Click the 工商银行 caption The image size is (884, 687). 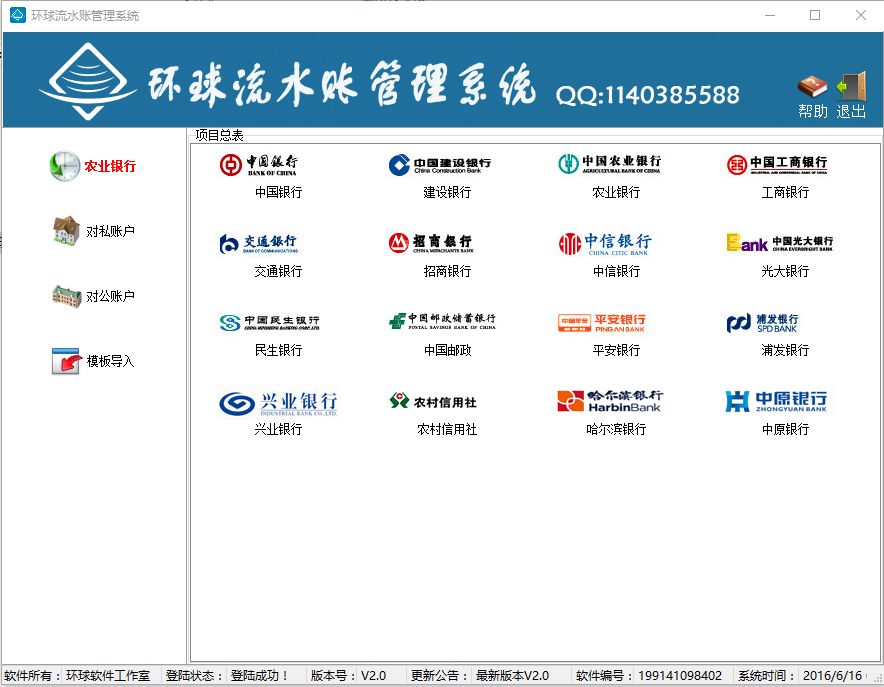(785, 192)
